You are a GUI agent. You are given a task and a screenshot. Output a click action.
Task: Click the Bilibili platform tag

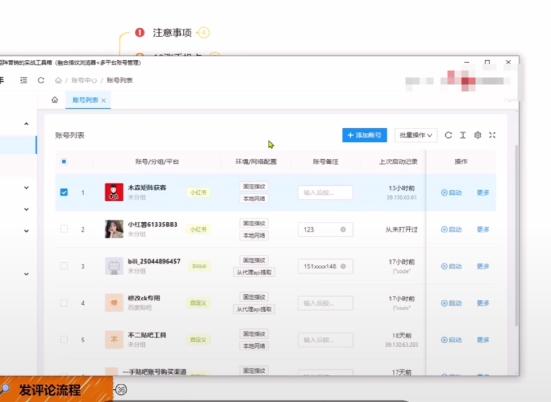pos(199,266)
